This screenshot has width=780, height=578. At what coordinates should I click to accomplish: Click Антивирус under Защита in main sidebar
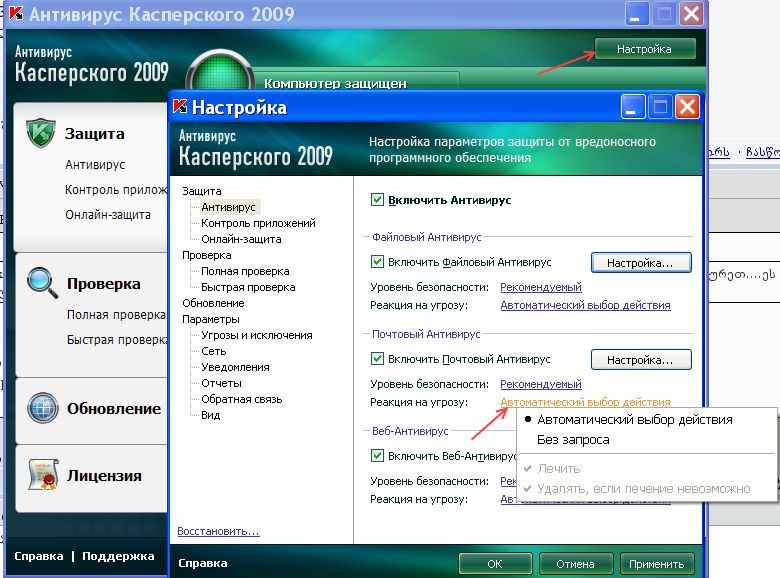pyautogui.click(x=95, y=165)
